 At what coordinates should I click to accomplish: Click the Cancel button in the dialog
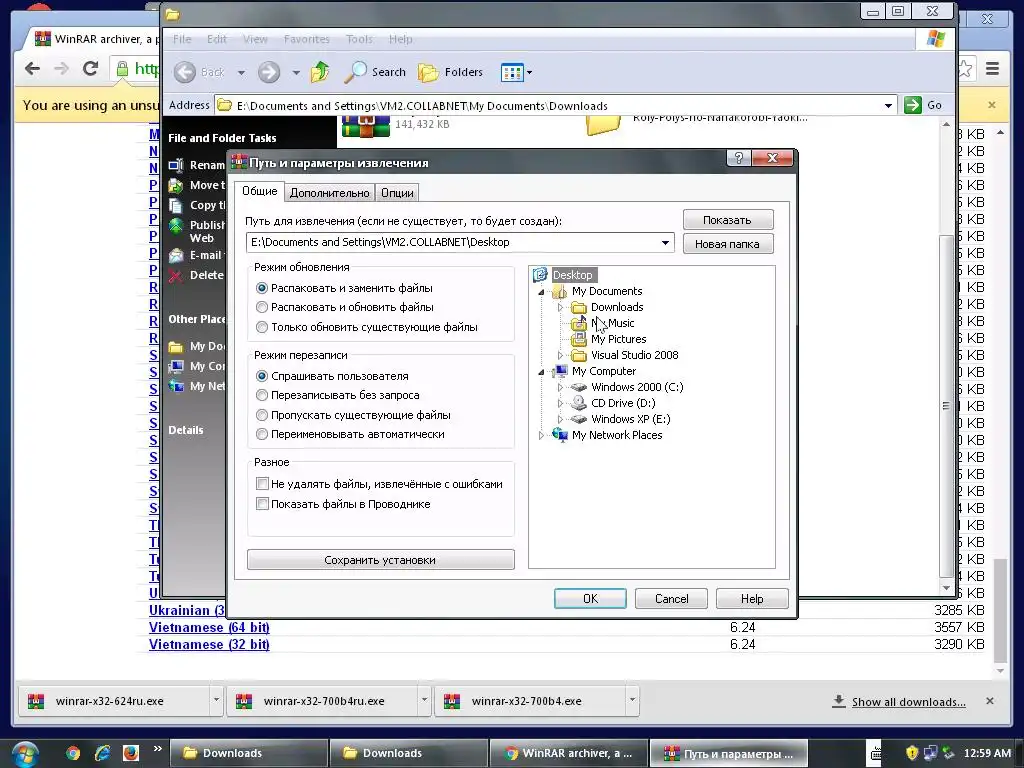click(x=671, y=598)
